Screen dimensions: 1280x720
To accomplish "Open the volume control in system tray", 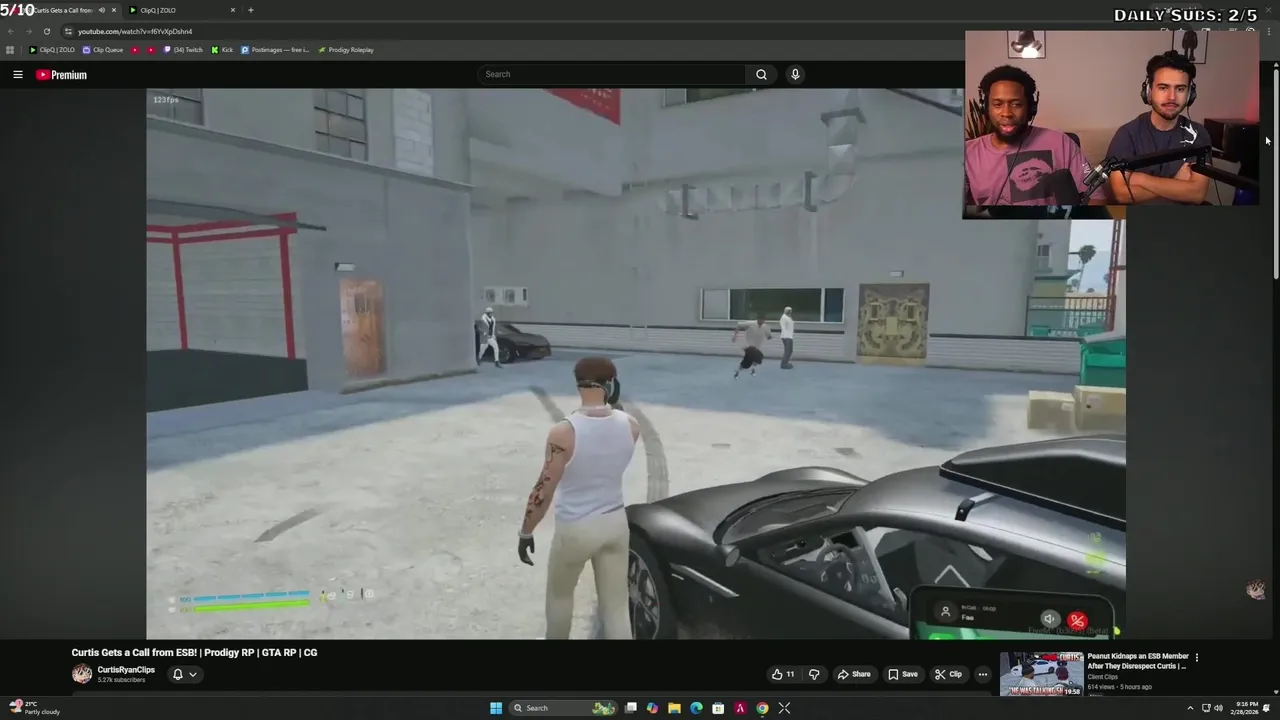I will tap(1218, 708).
